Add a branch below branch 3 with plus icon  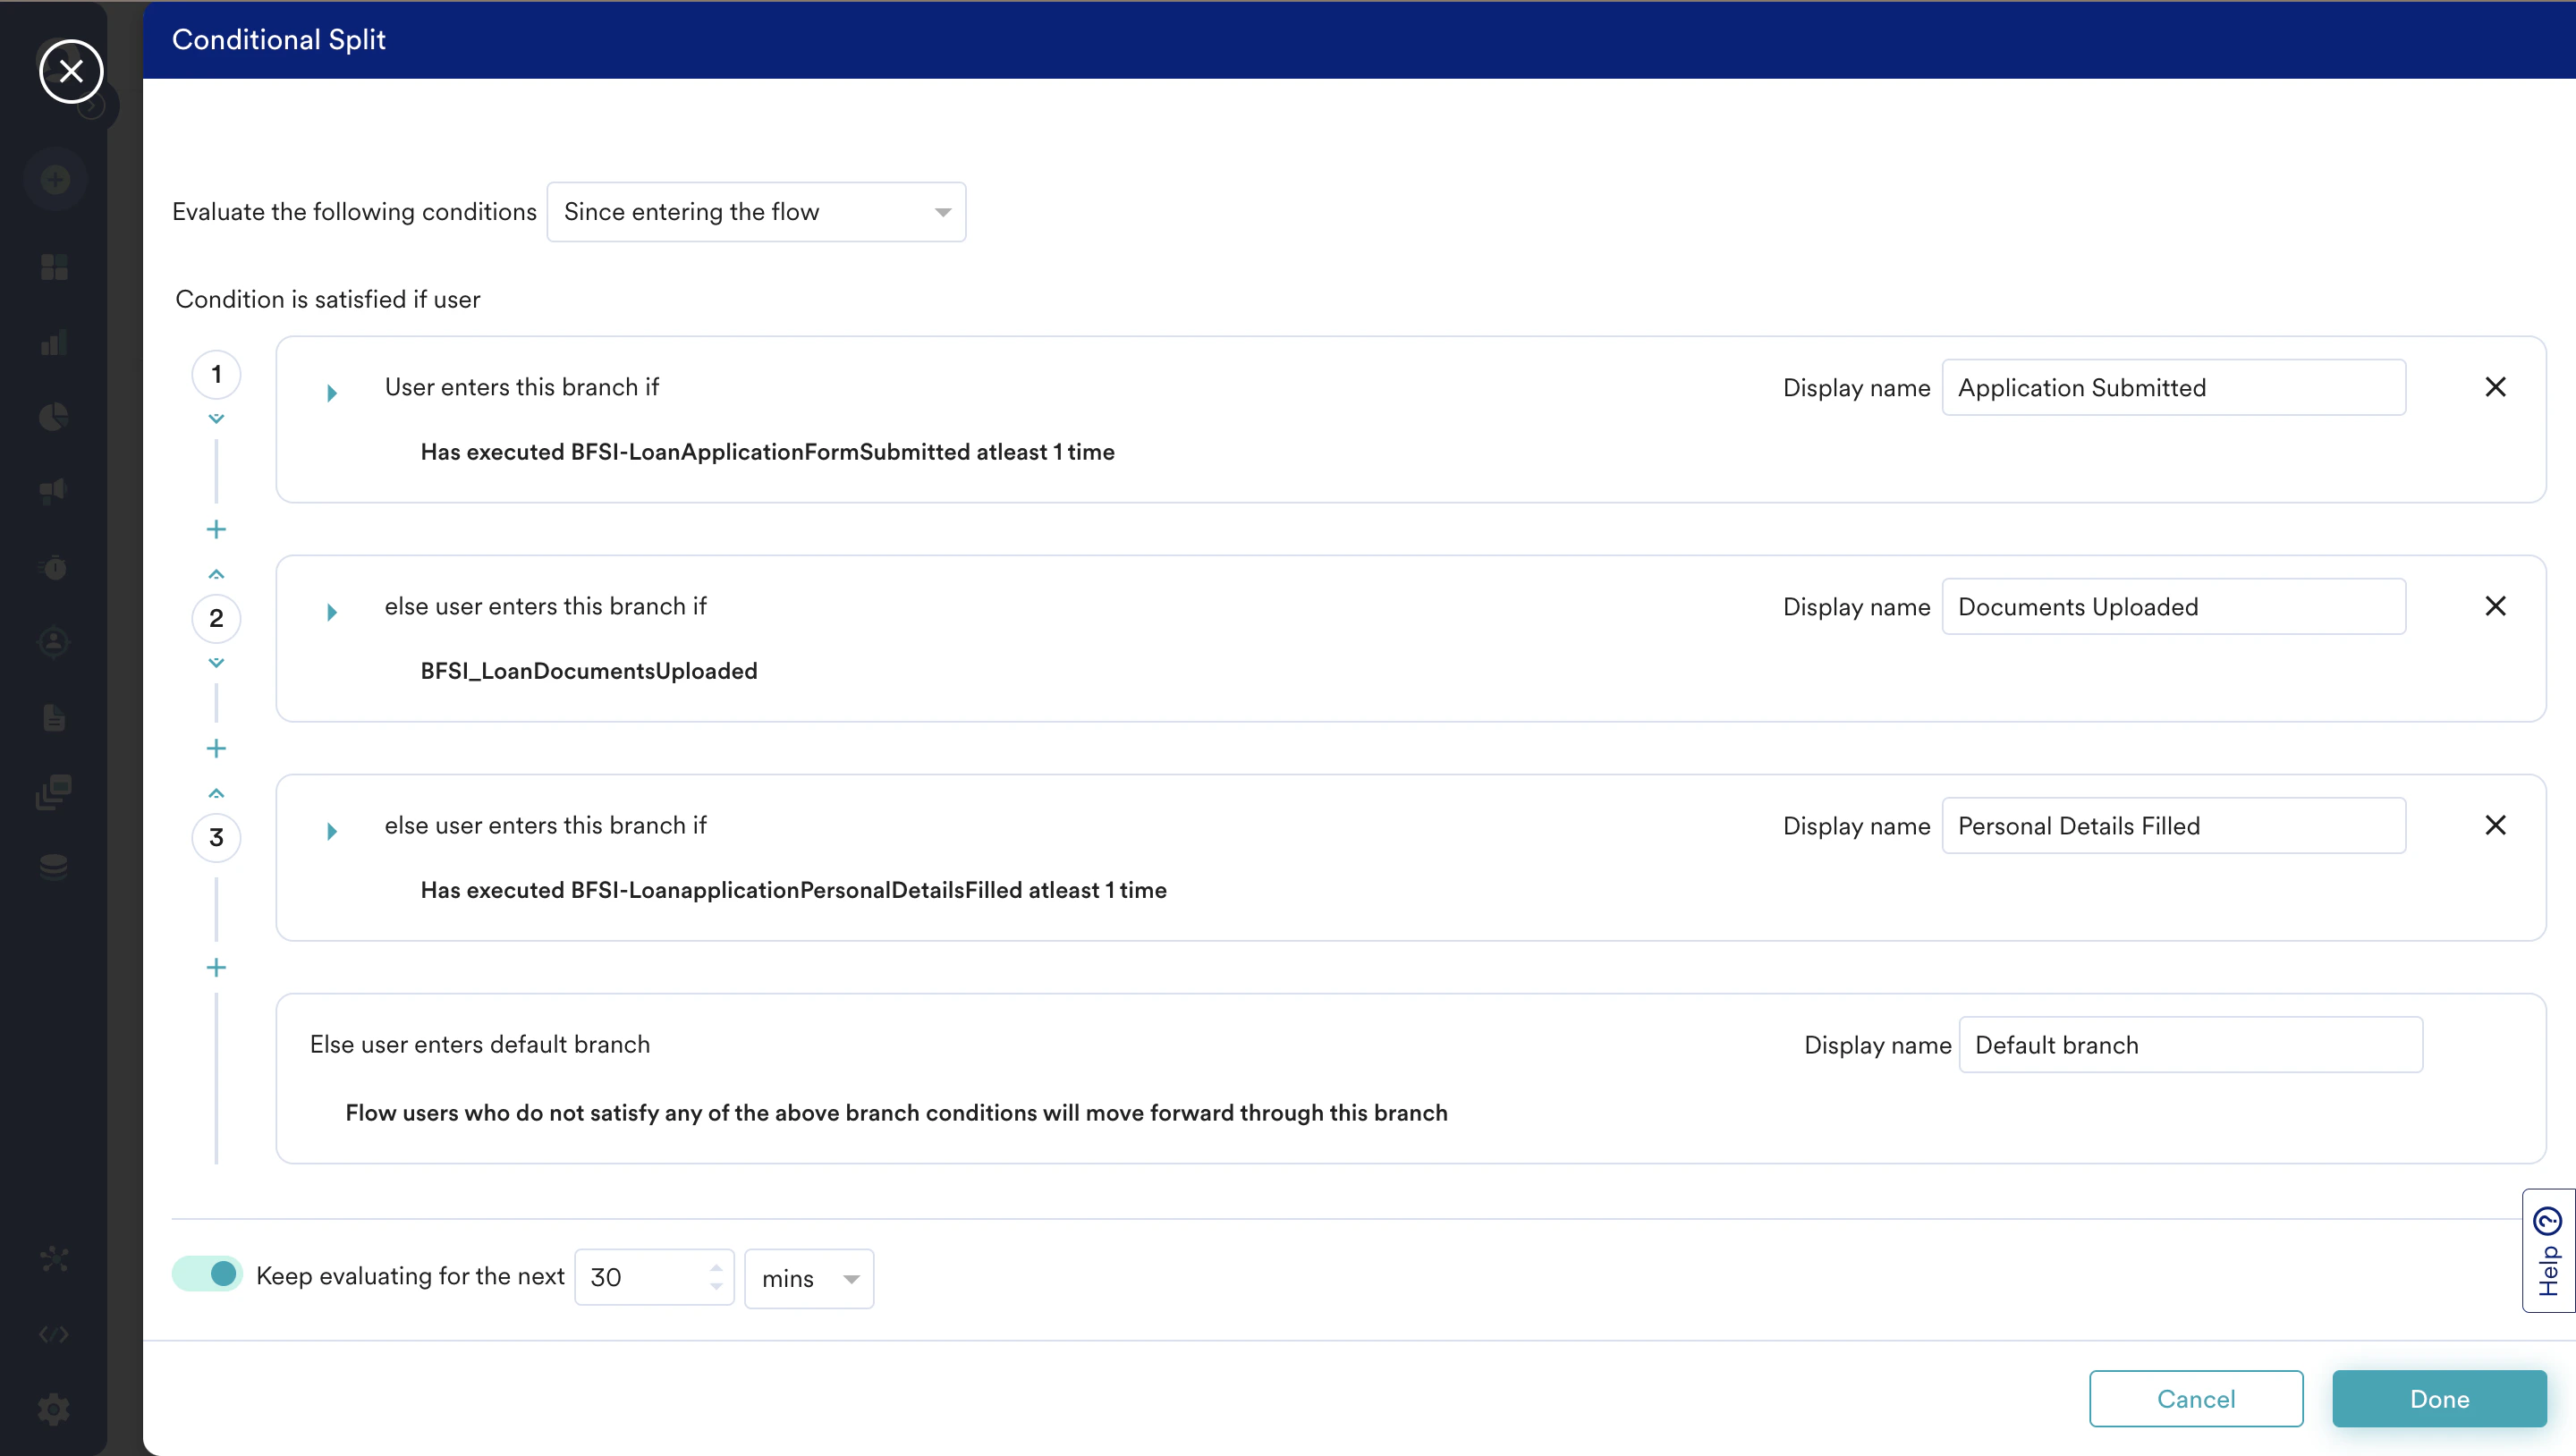click(x=216, y=967)
